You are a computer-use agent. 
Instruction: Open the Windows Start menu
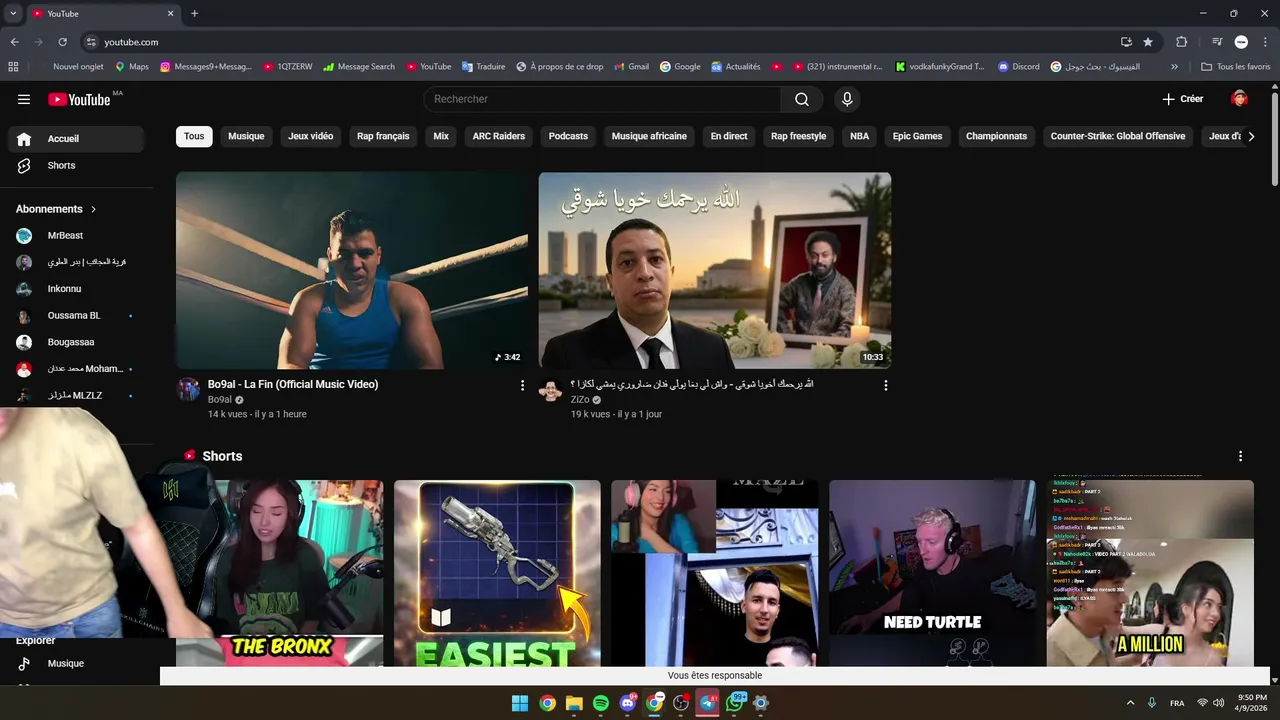(520, 703)
